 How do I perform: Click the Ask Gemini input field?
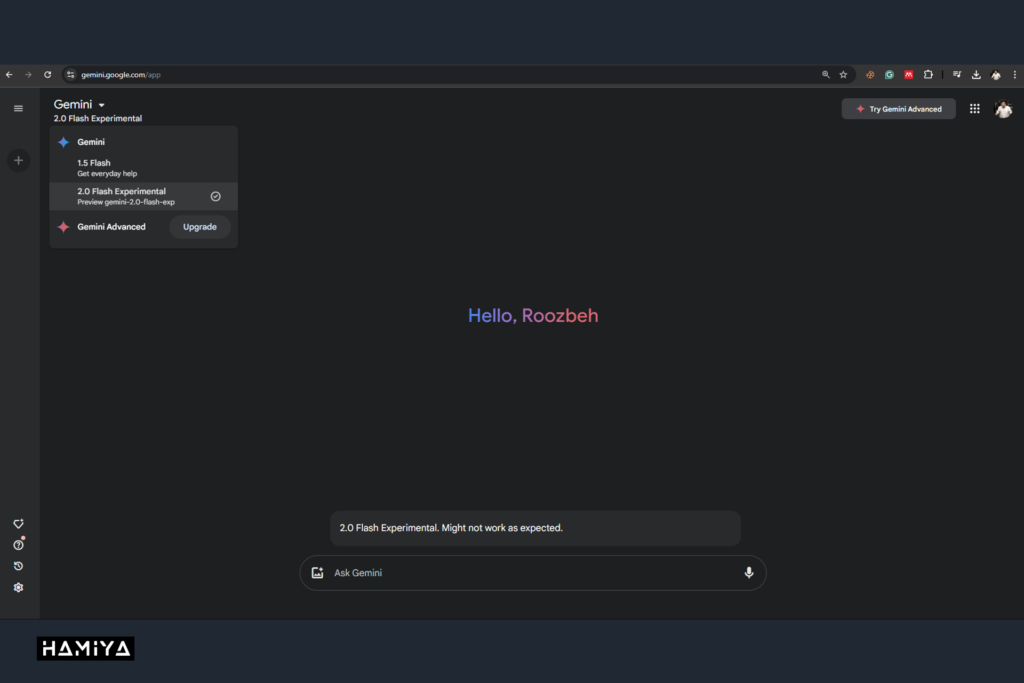coord(532,573)
